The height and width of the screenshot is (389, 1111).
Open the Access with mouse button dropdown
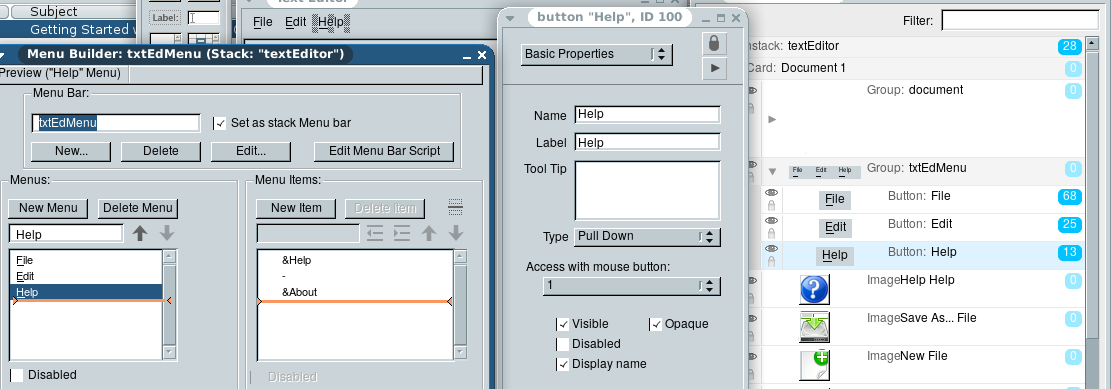(x=631, y=286)
